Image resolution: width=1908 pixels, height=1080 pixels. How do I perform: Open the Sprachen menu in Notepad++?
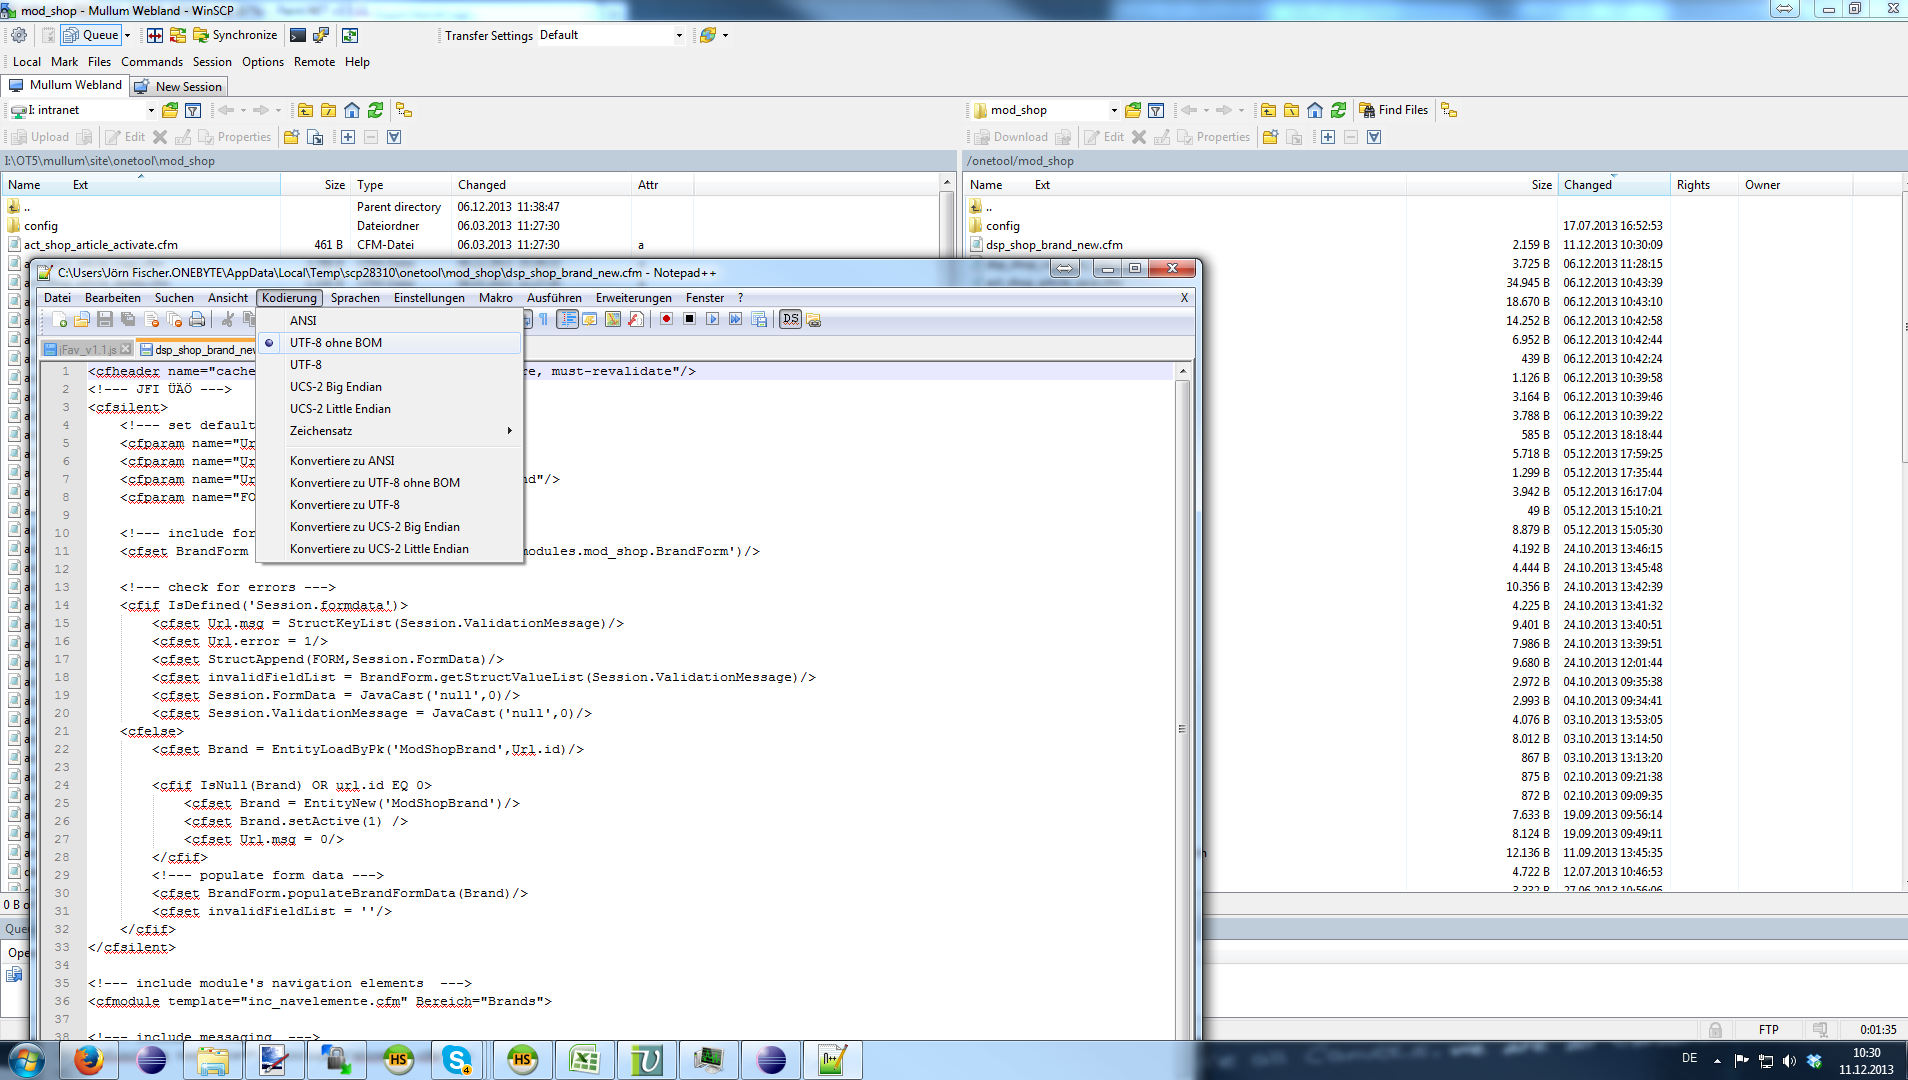point(355,298)
